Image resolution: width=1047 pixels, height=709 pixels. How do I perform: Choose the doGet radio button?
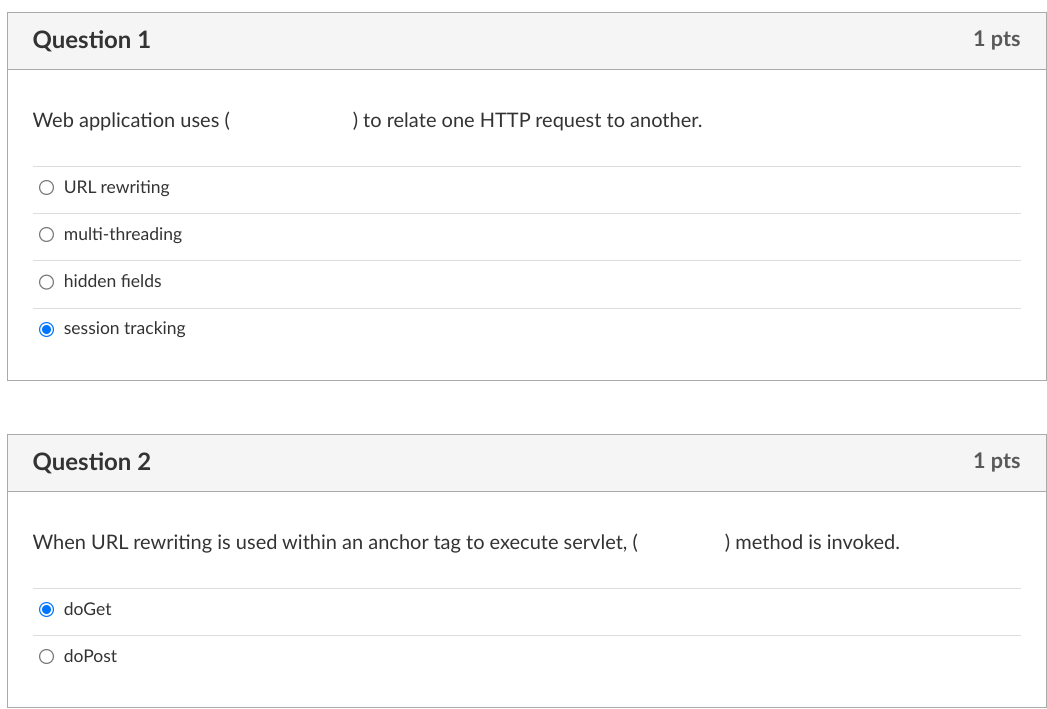click(46, 610)
